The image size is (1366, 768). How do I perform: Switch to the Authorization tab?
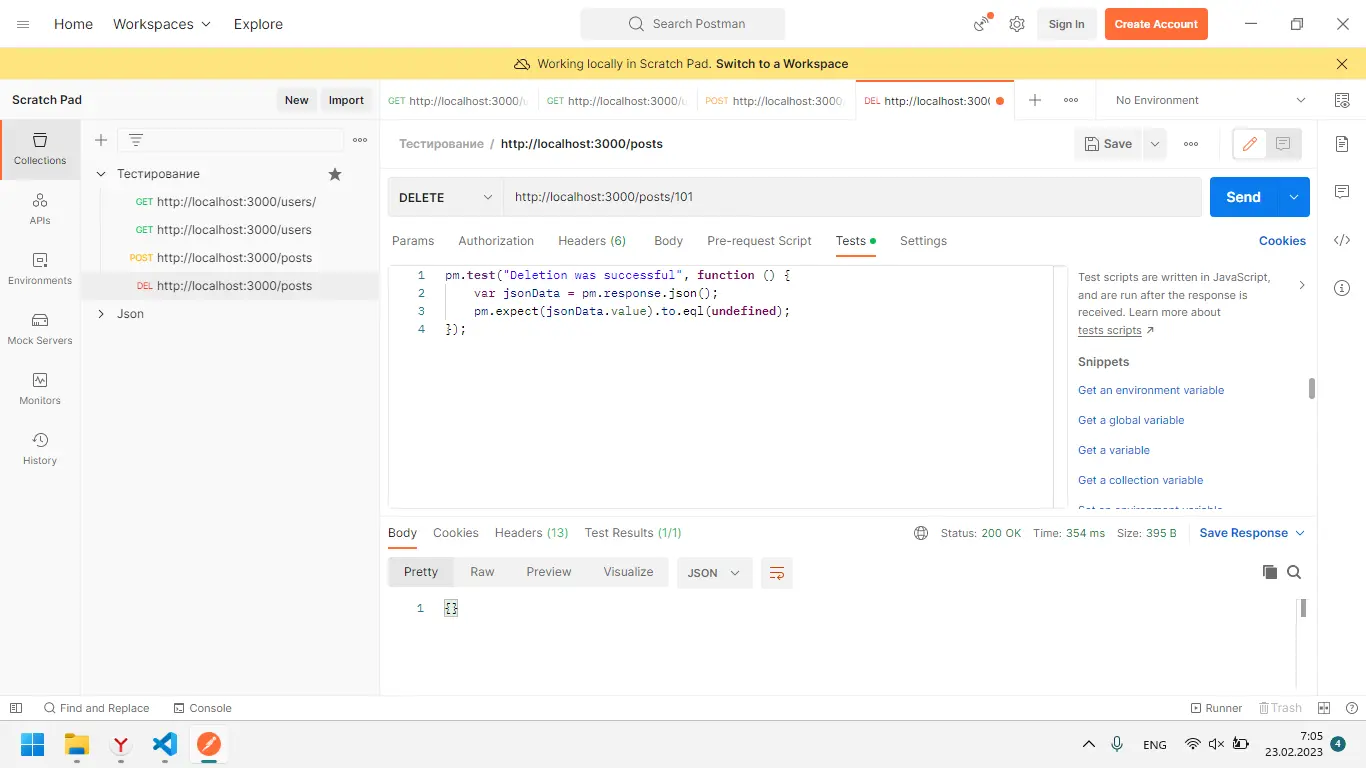click(496, 241)
